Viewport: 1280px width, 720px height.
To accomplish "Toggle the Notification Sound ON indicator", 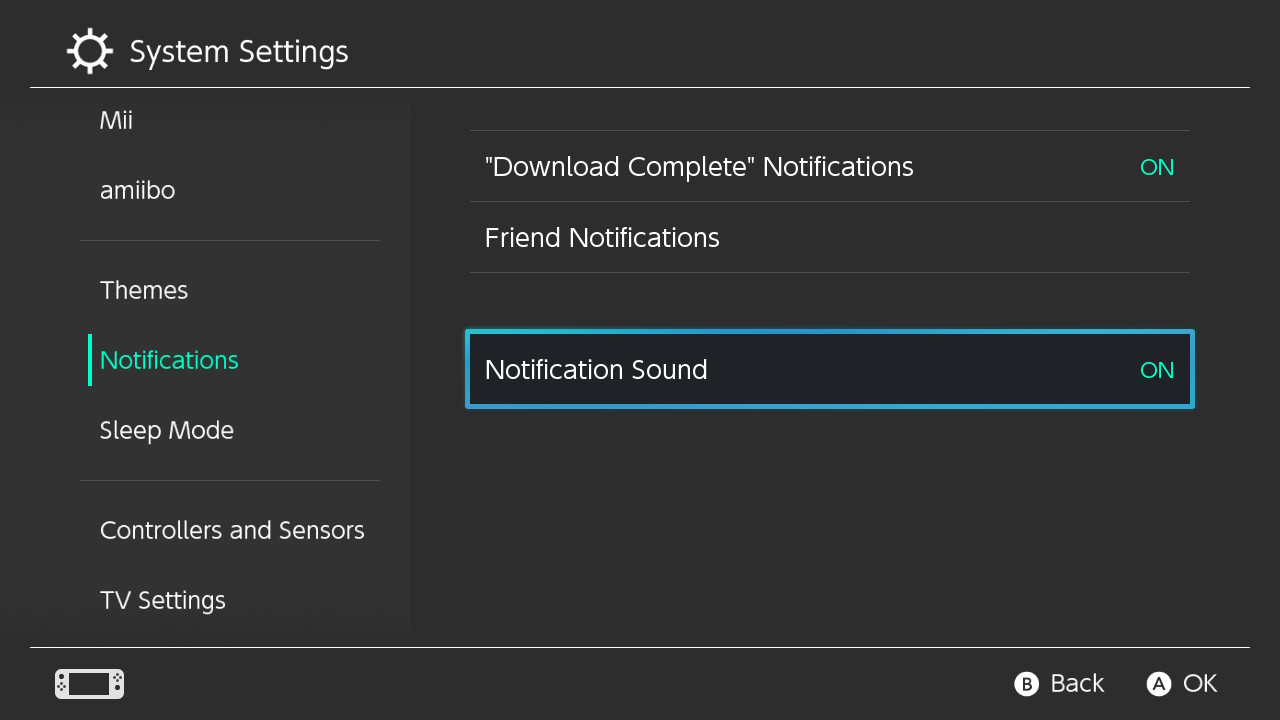I will click(1156, 370).
